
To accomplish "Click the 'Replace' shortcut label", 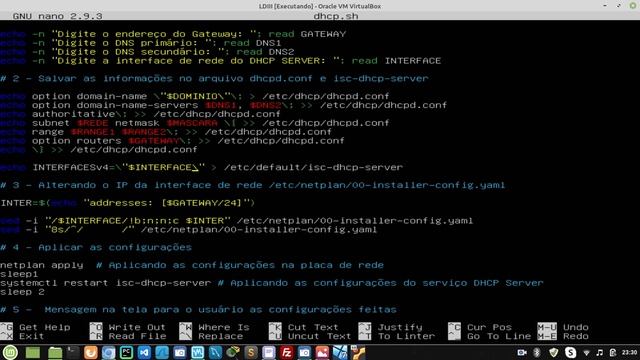I will coord(220,336).
